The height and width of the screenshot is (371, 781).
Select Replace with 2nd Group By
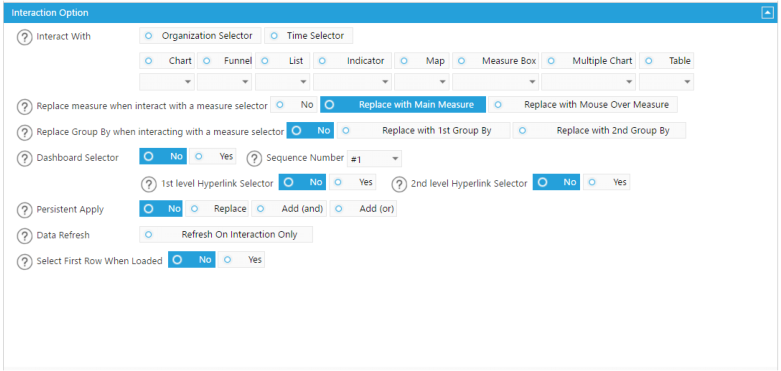coord(599,130)
